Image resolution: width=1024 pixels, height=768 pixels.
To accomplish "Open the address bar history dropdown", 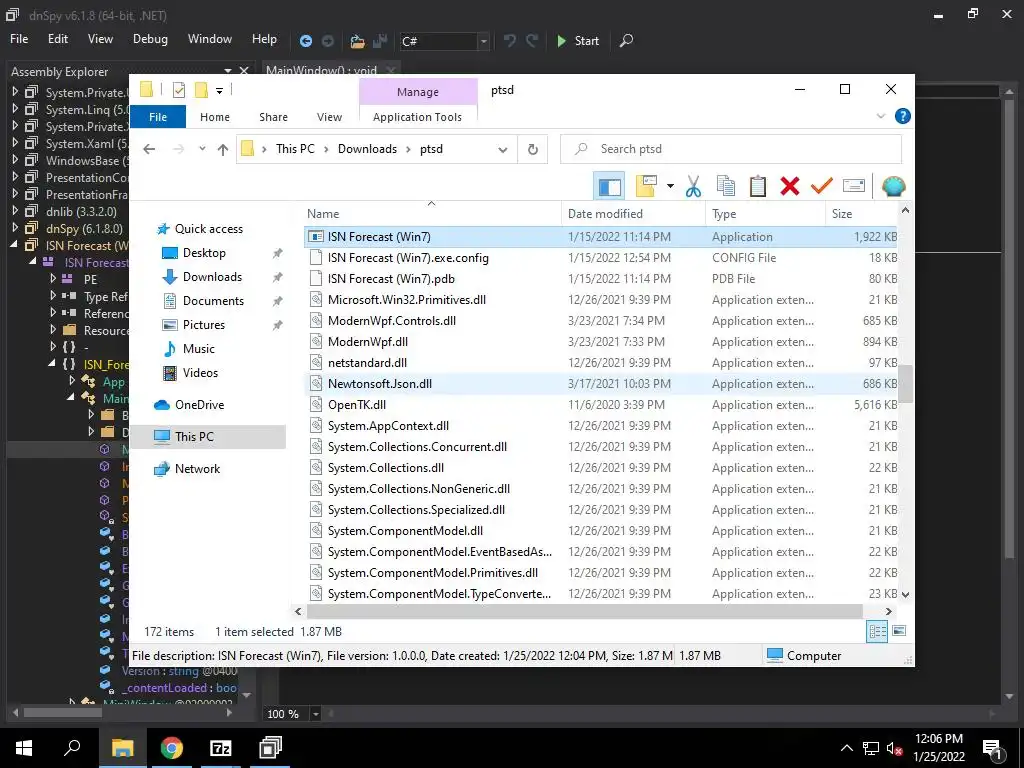I will click(x=503, y=150).
